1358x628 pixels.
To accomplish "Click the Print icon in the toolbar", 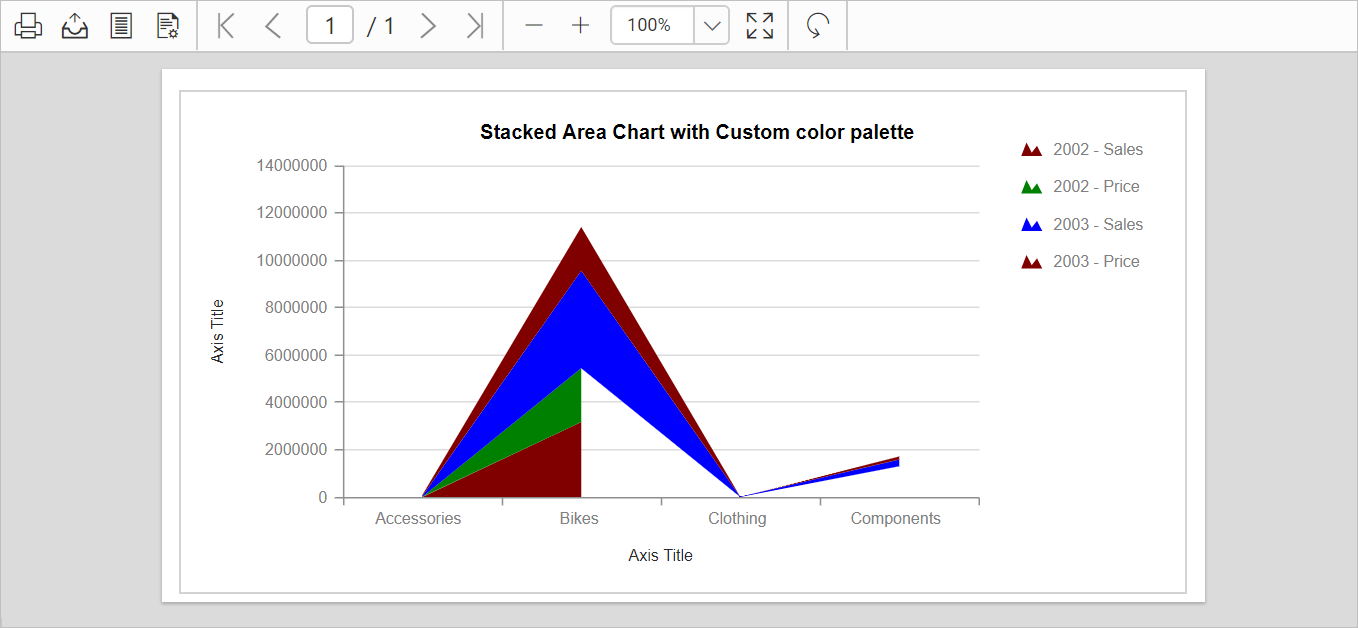I will point(27,25).
